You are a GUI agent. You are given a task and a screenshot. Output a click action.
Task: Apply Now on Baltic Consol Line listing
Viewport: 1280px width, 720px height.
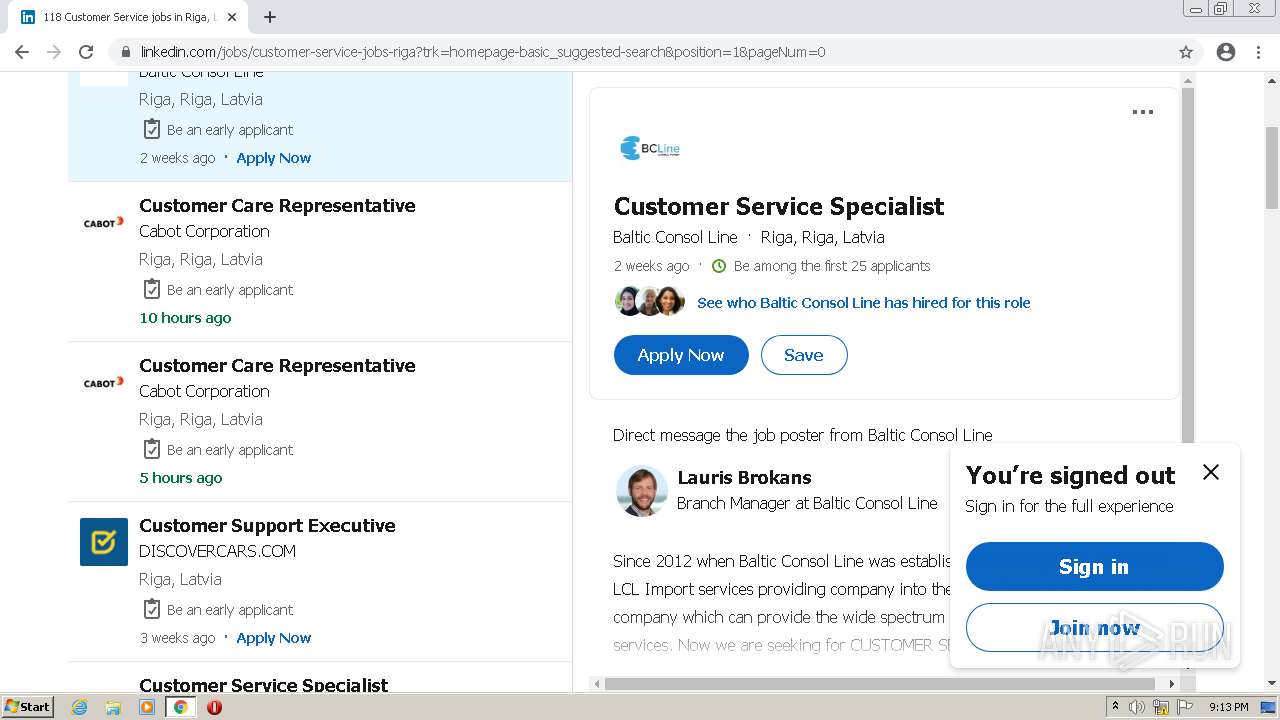(x=274, y=158)
